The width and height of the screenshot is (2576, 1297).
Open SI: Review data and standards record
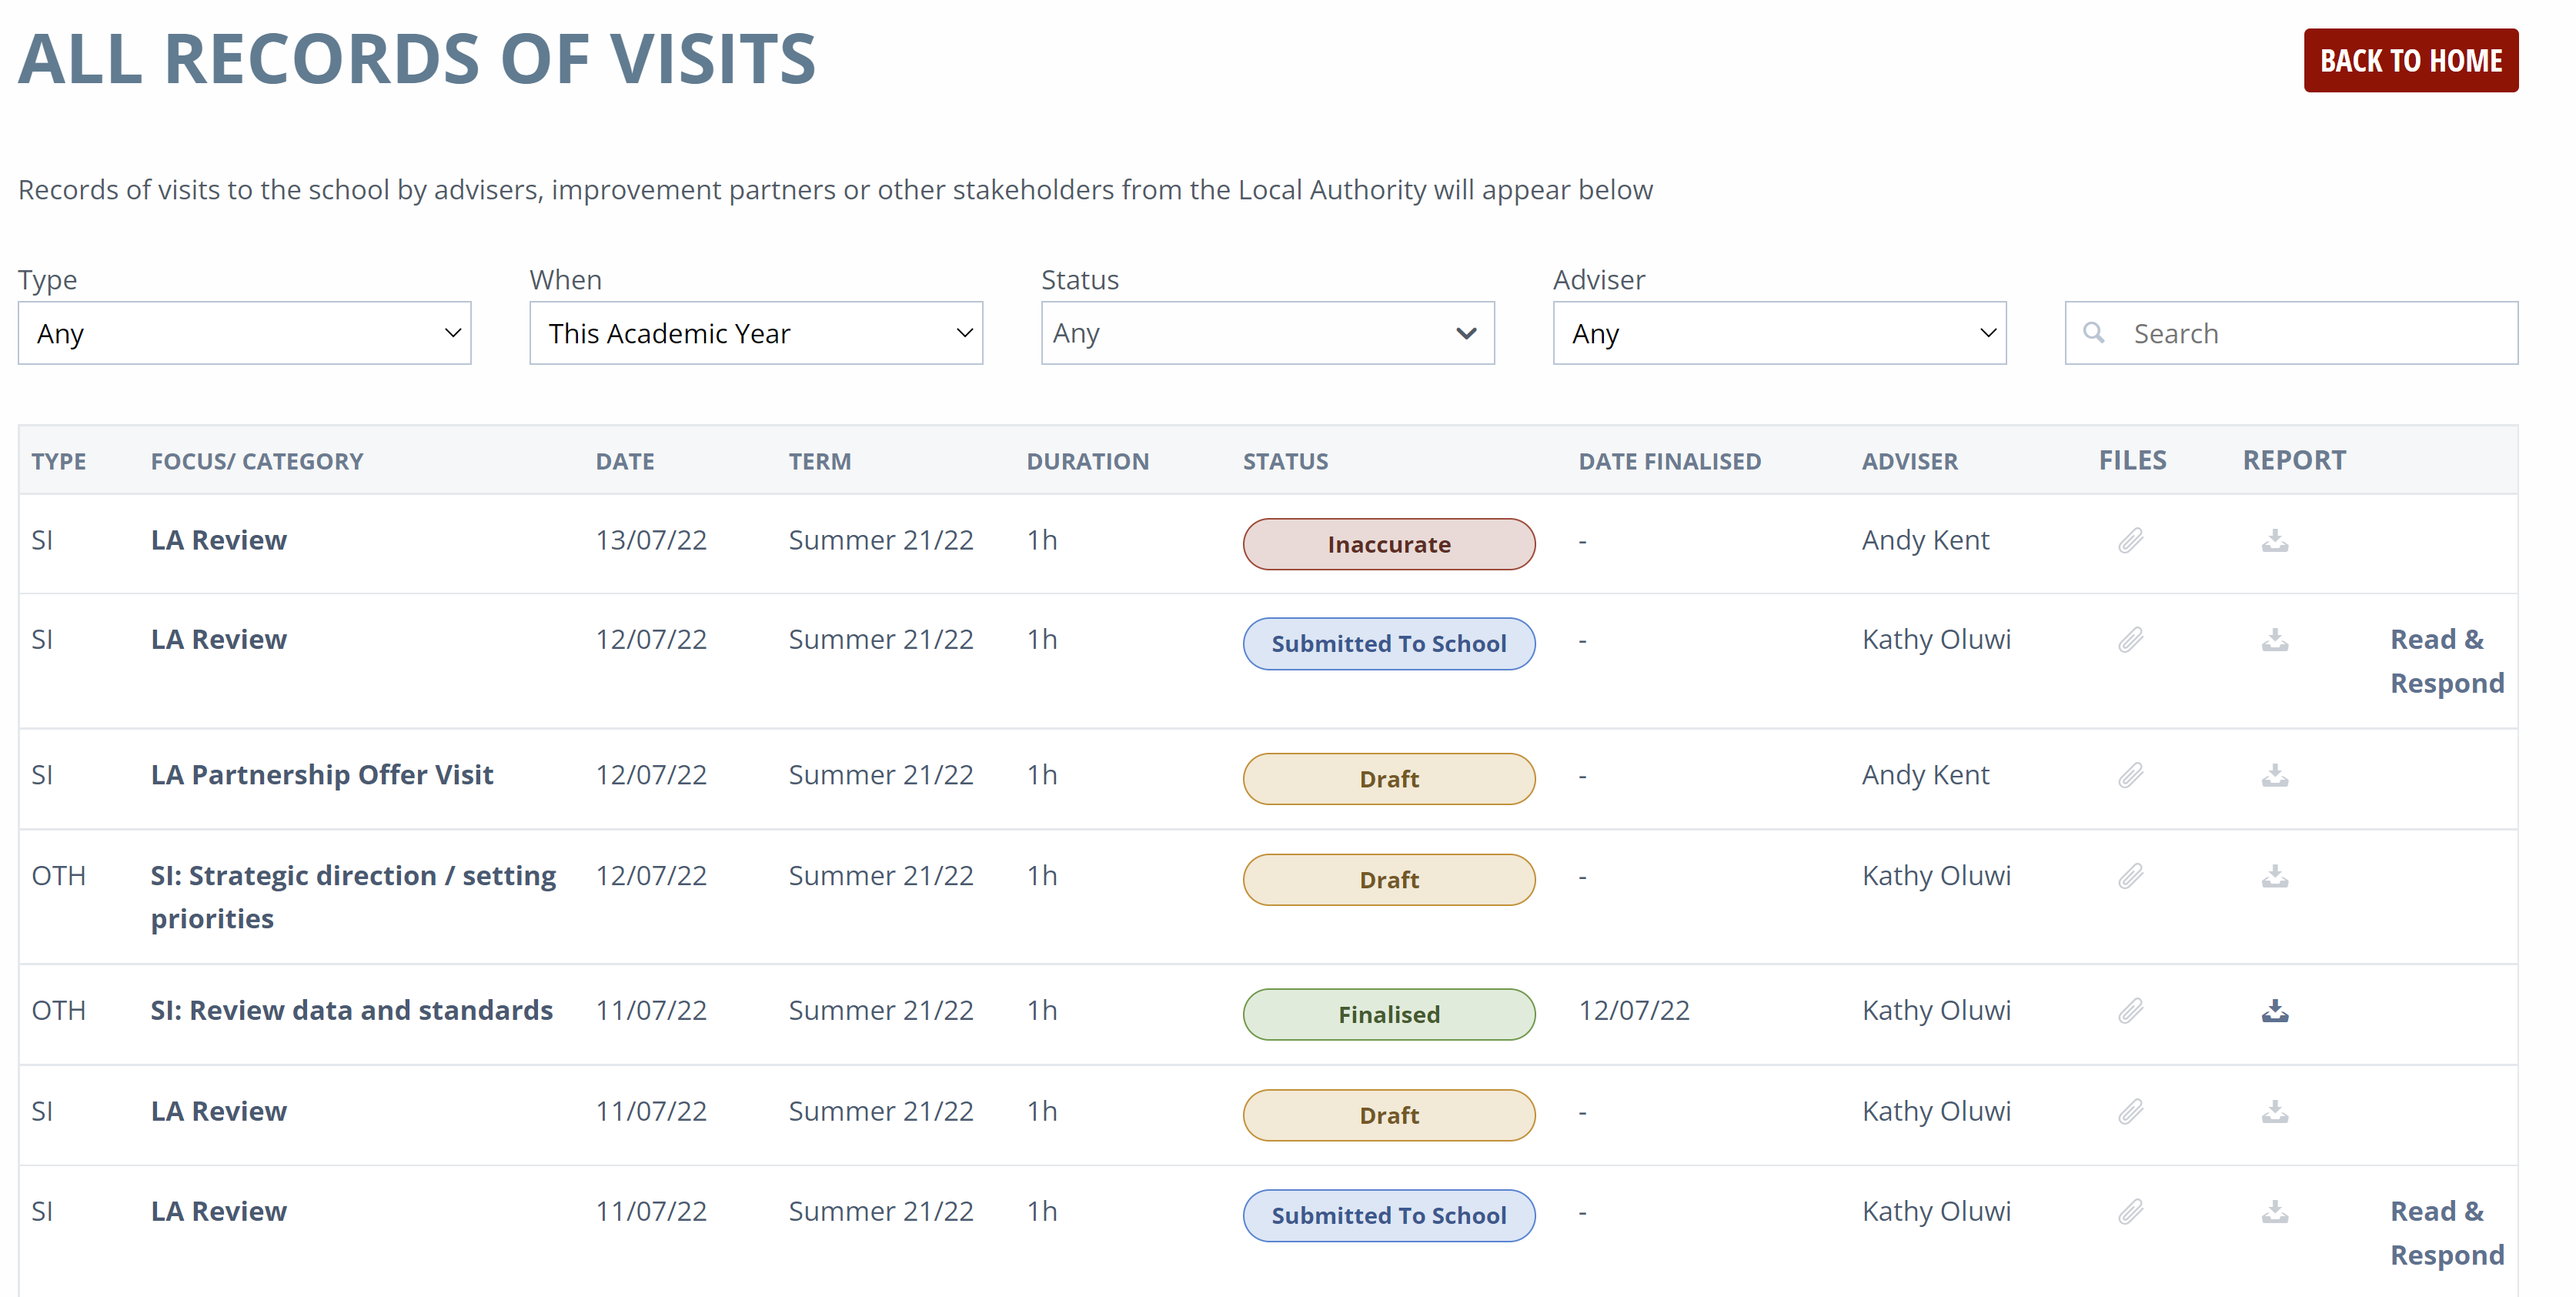tap(351, 1011)
